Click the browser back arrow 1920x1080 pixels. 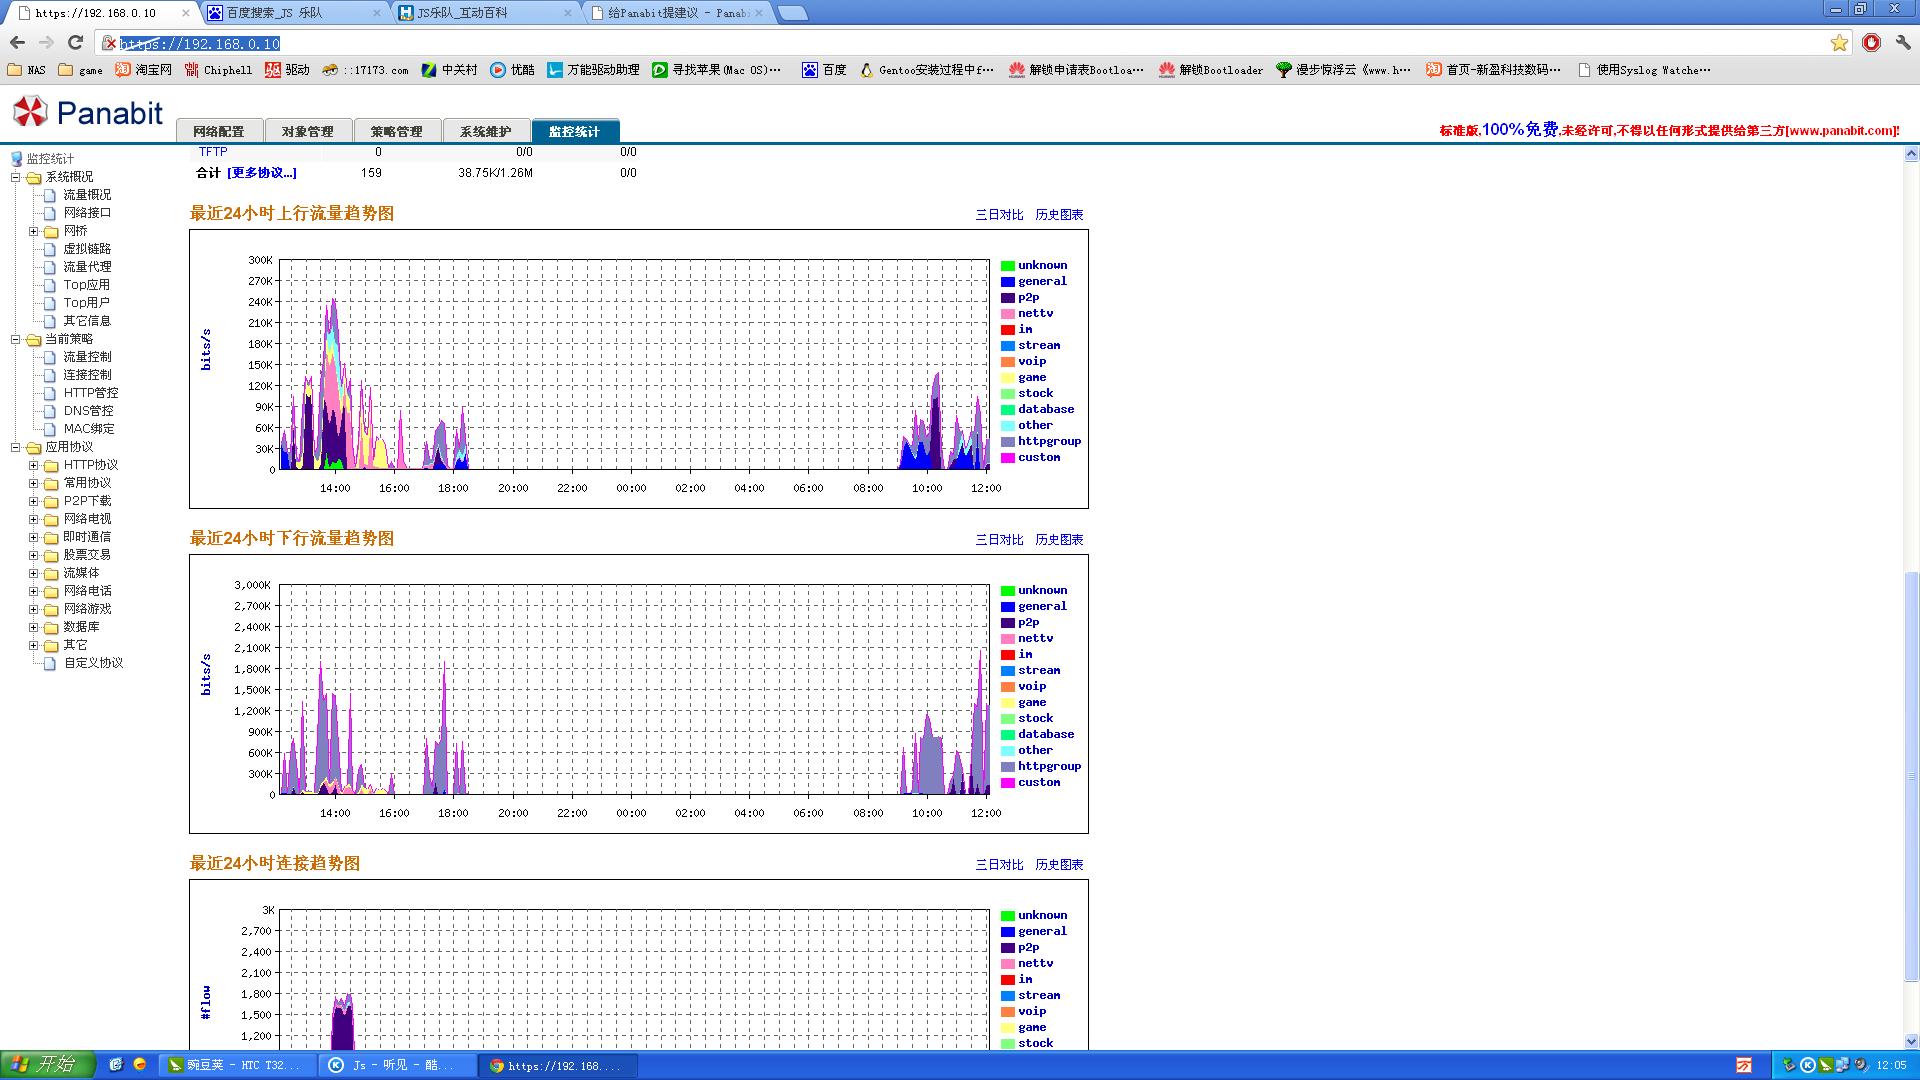click(x=17, y=42)
